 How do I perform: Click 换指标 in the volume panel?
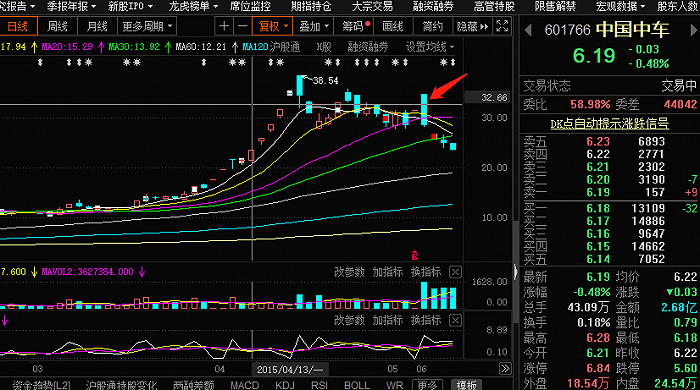pos(426,272)
